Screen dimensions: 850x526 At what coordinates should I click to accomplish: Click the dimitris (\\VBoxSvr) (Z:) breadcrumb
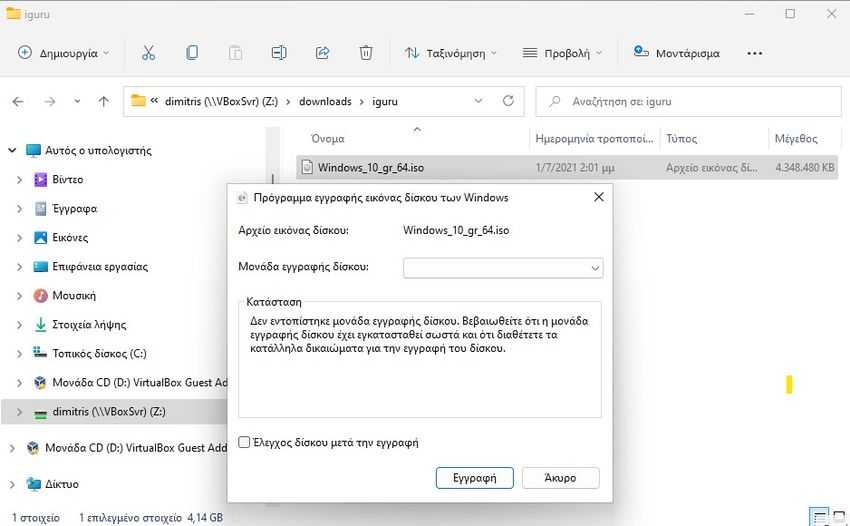coord(221,101)
